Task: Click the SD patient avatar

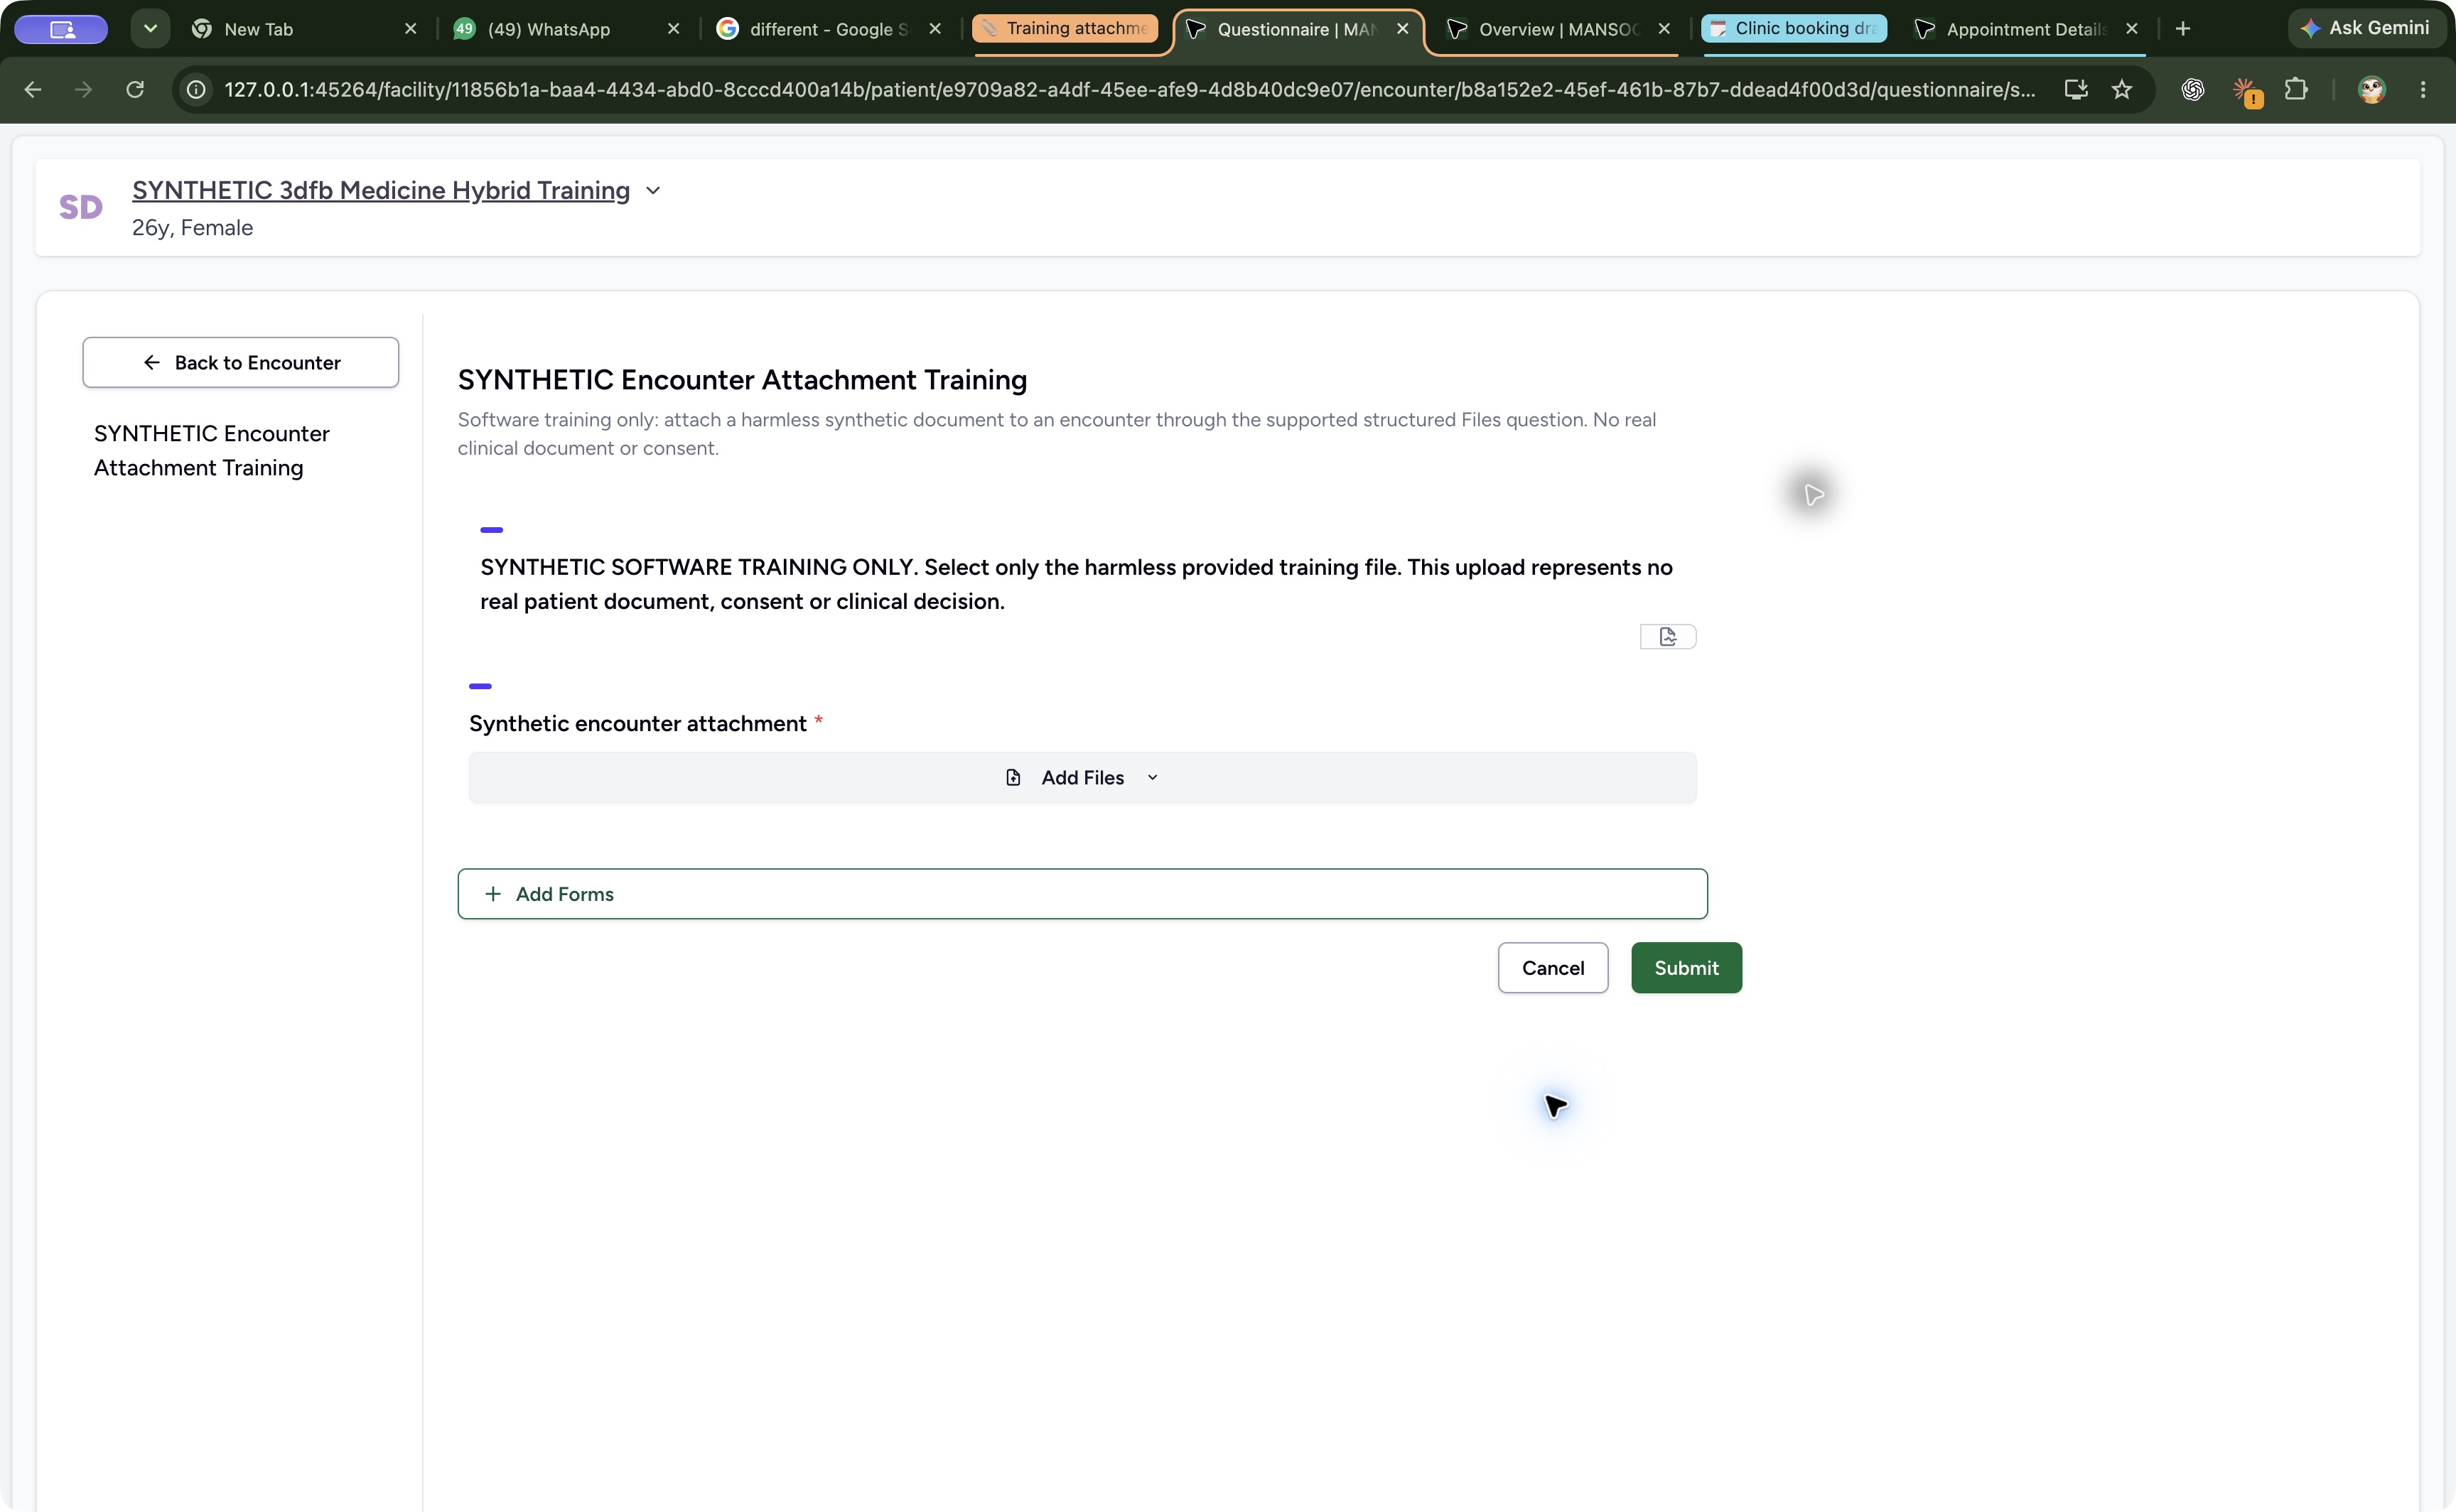Action: pyautogui.click(x=81, y=207)
